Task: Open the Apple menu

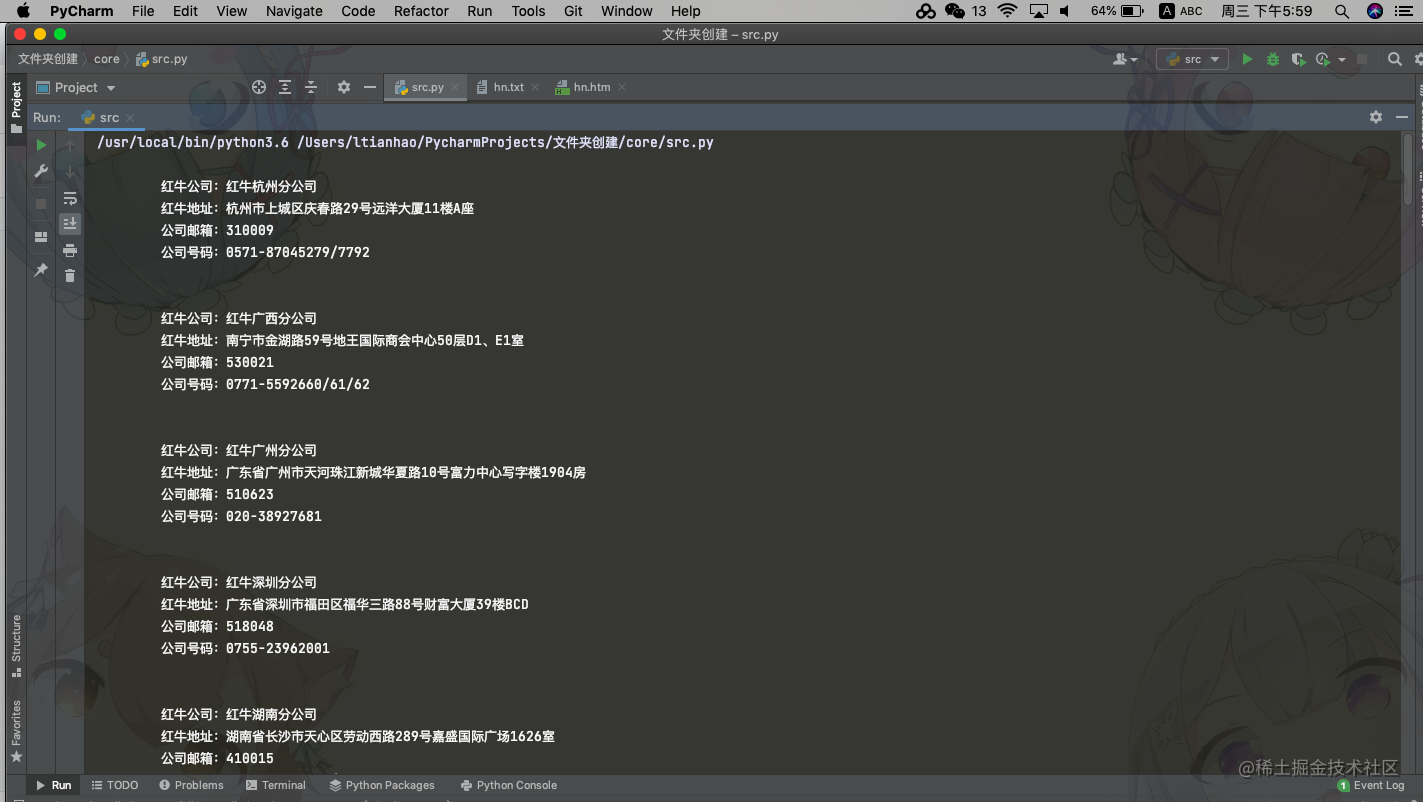Action: 23,11
